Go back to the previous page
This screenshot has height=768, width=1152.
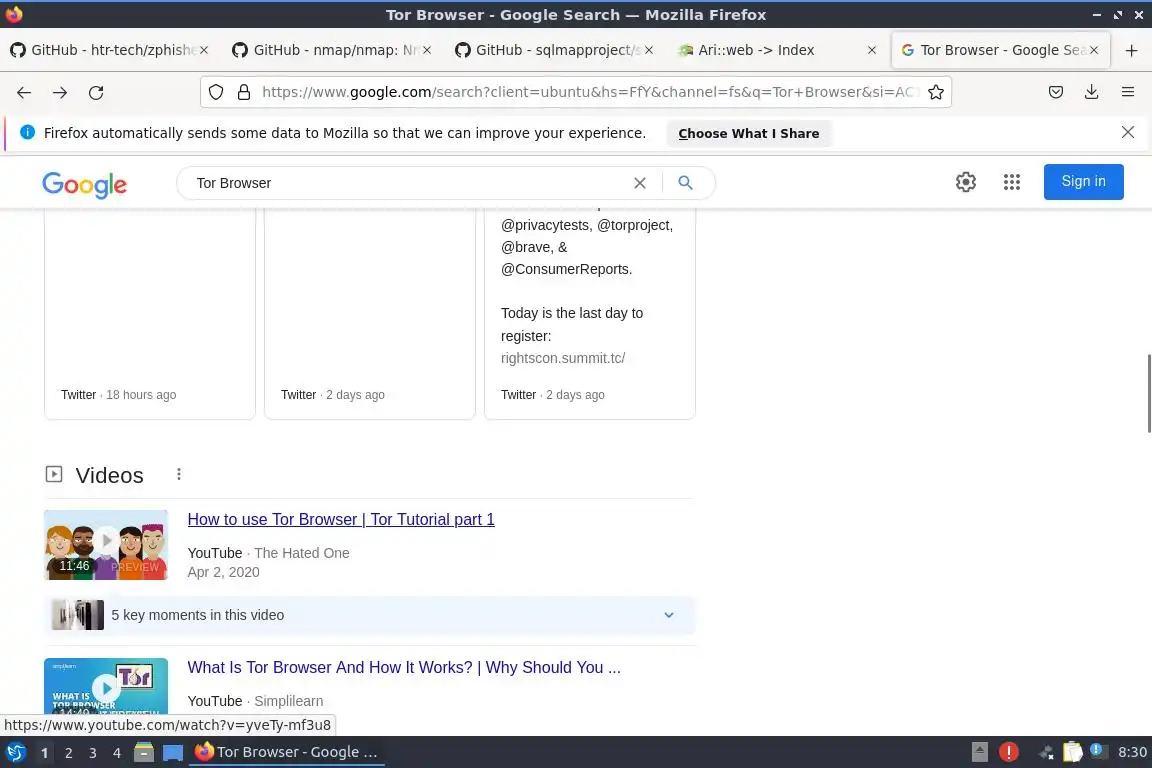click(24, 93)
